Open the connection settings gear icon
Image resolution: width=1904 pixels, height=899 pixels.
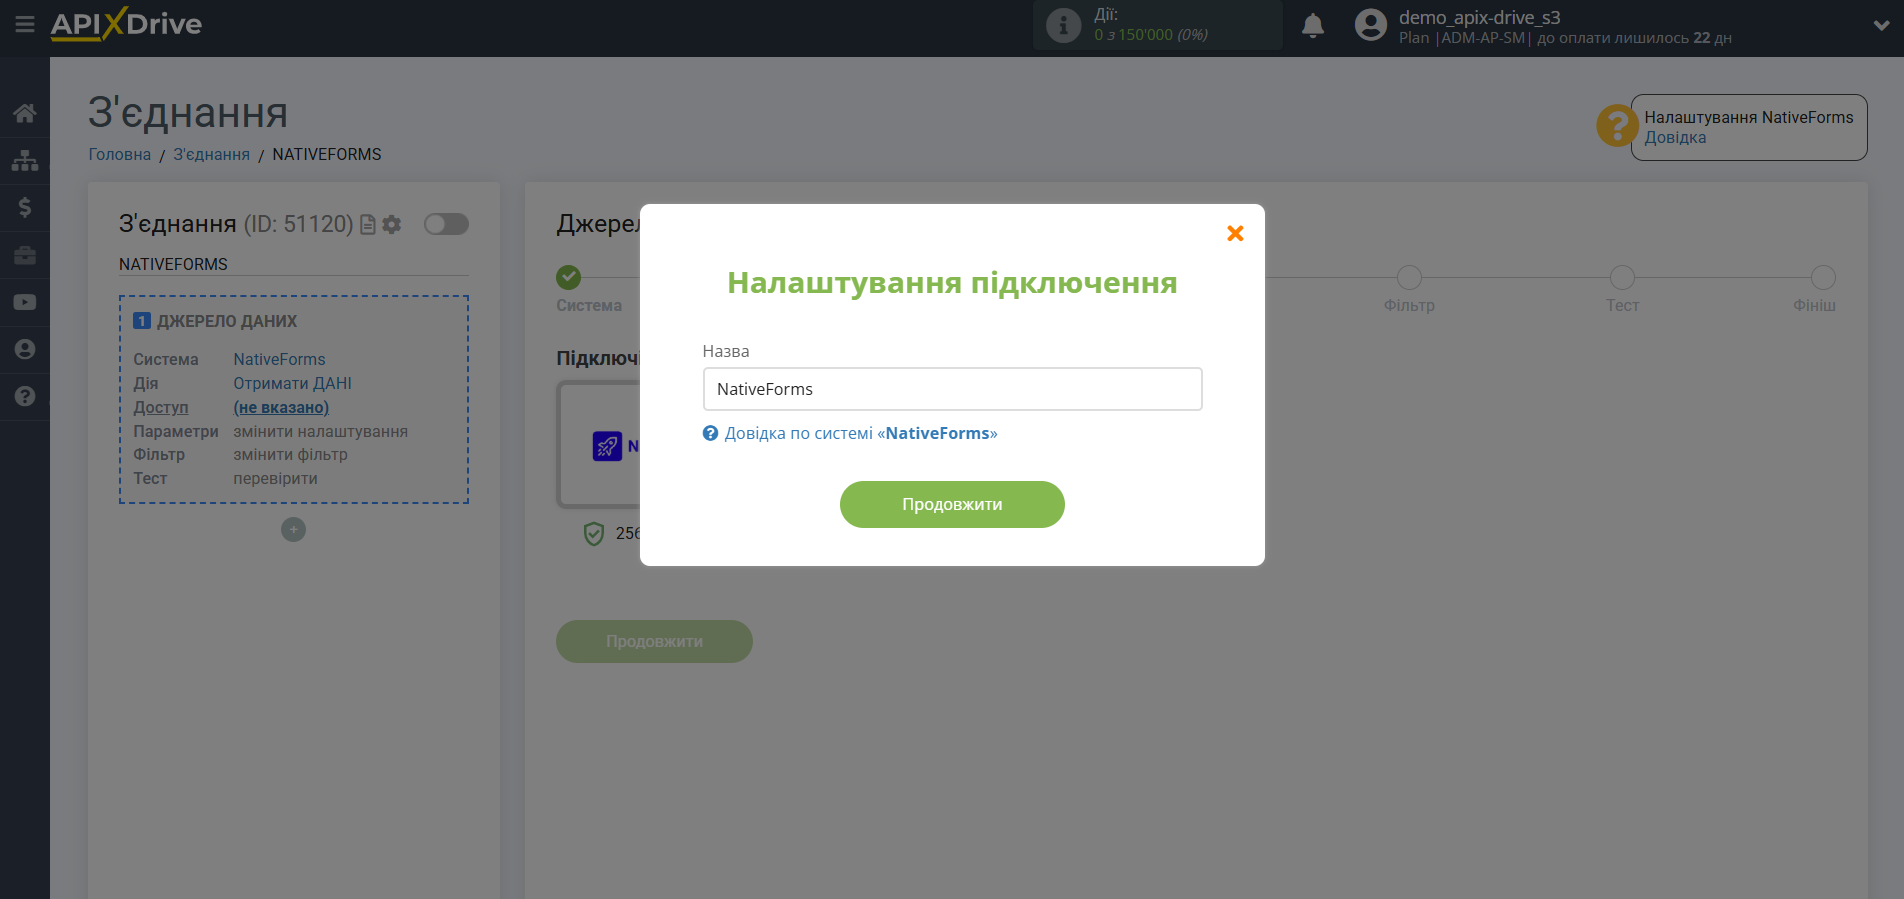pyautogui.click(x=392, y=225)
